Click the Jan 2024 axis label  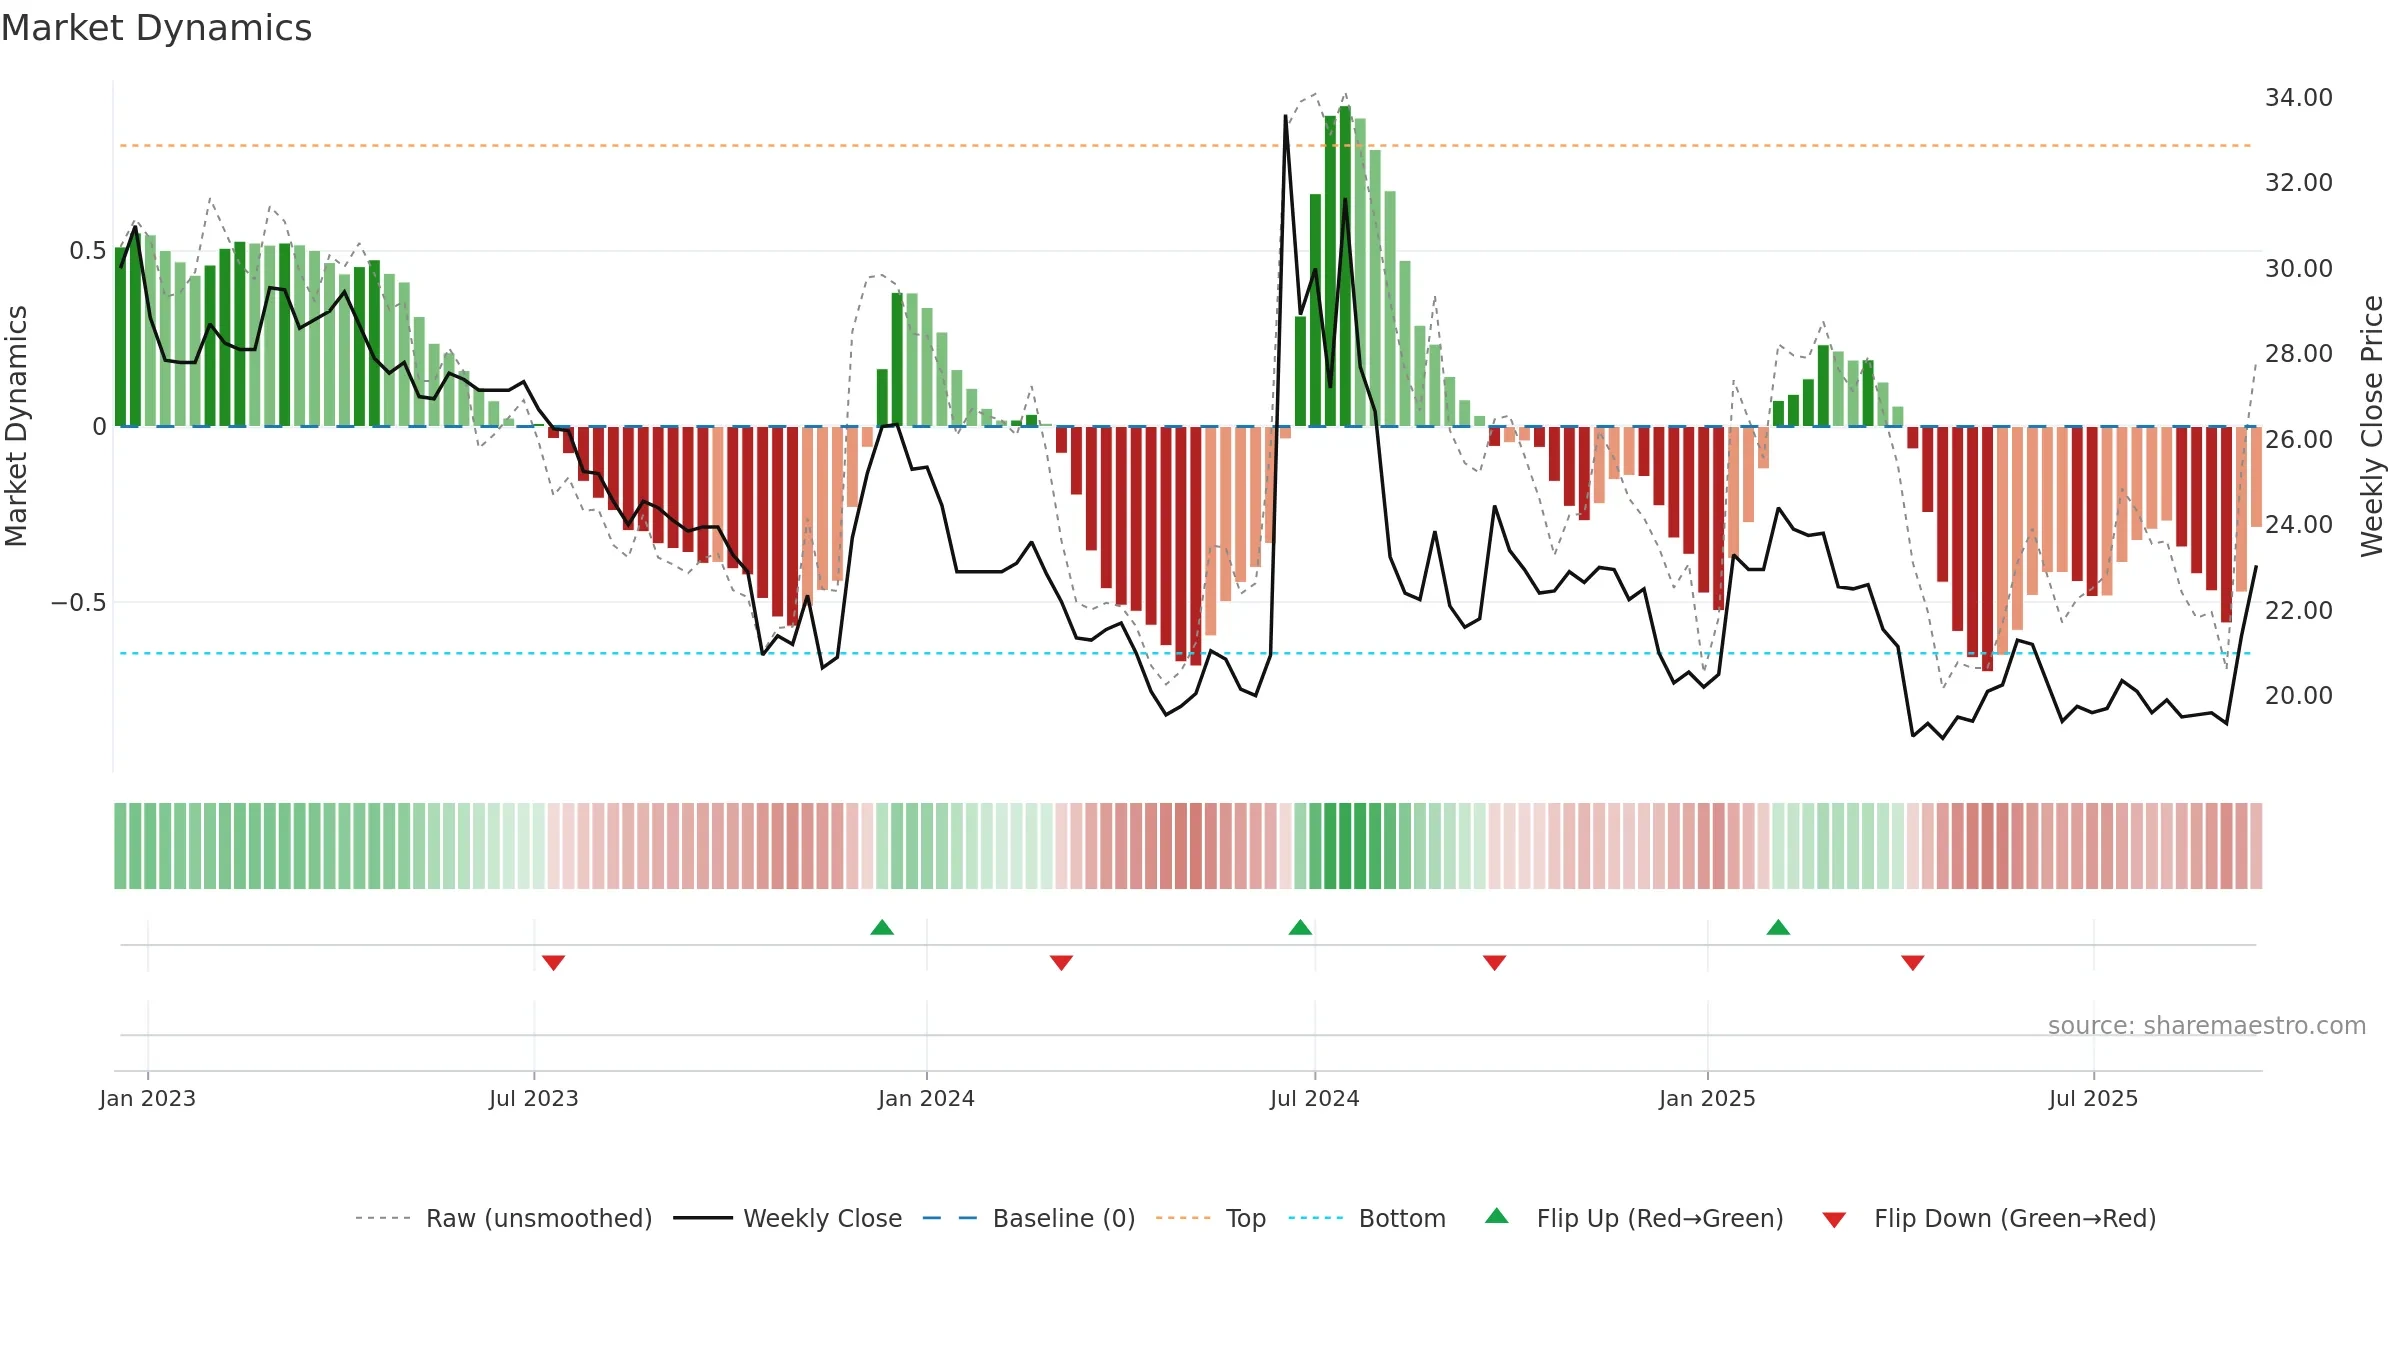(927, 1098)
